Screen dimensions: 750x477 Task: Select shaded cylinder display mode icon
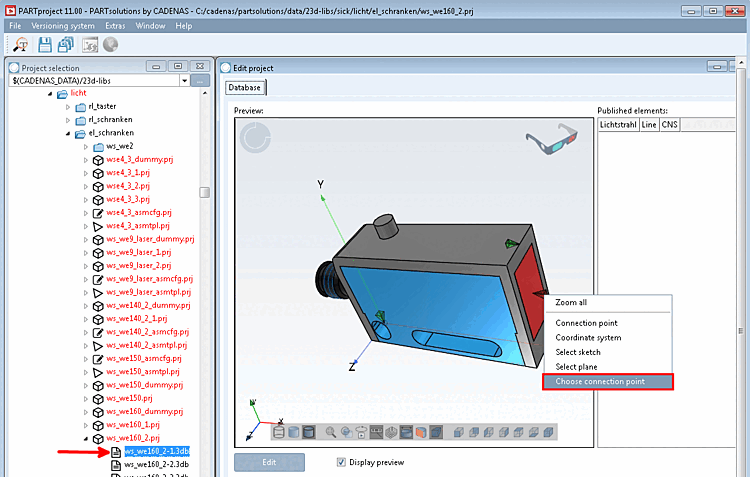coord(294,433)
